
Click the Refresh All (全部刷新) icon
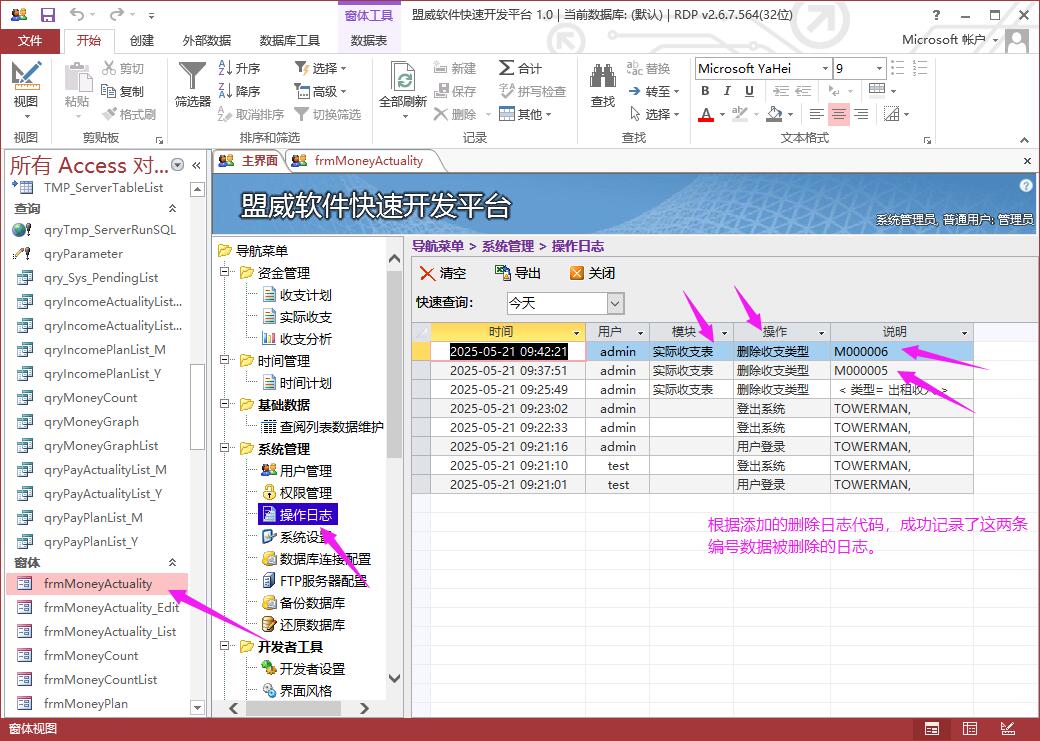pos(403,78)
